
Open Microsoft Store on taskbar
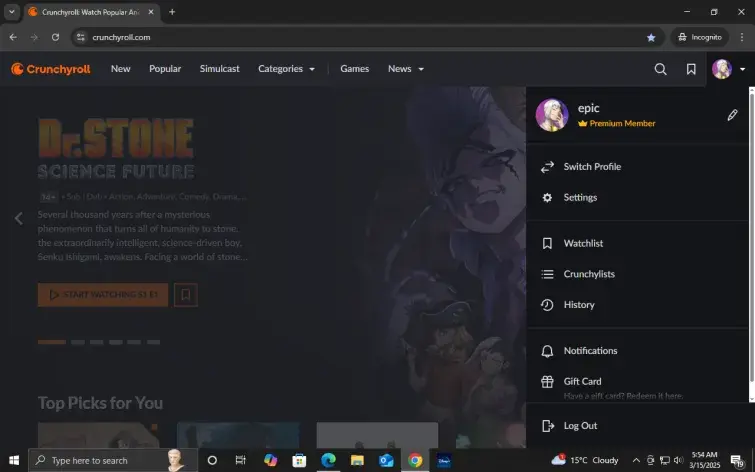point(299,460)
